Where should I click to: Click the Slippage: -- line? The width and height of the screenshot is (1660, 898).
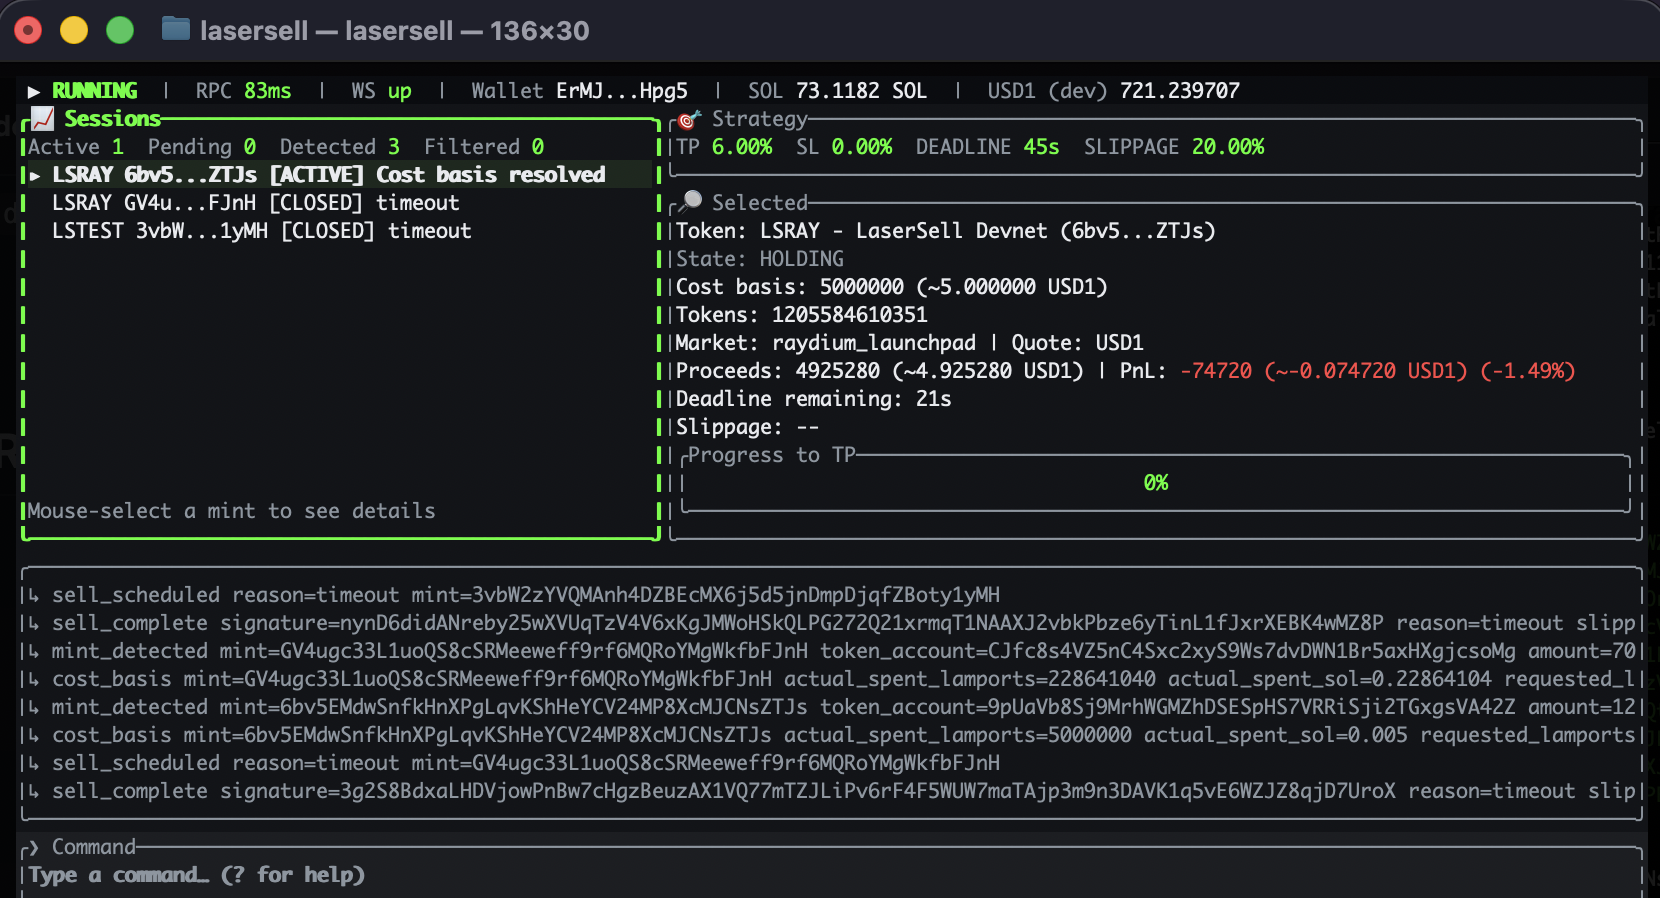click(748, 427)
